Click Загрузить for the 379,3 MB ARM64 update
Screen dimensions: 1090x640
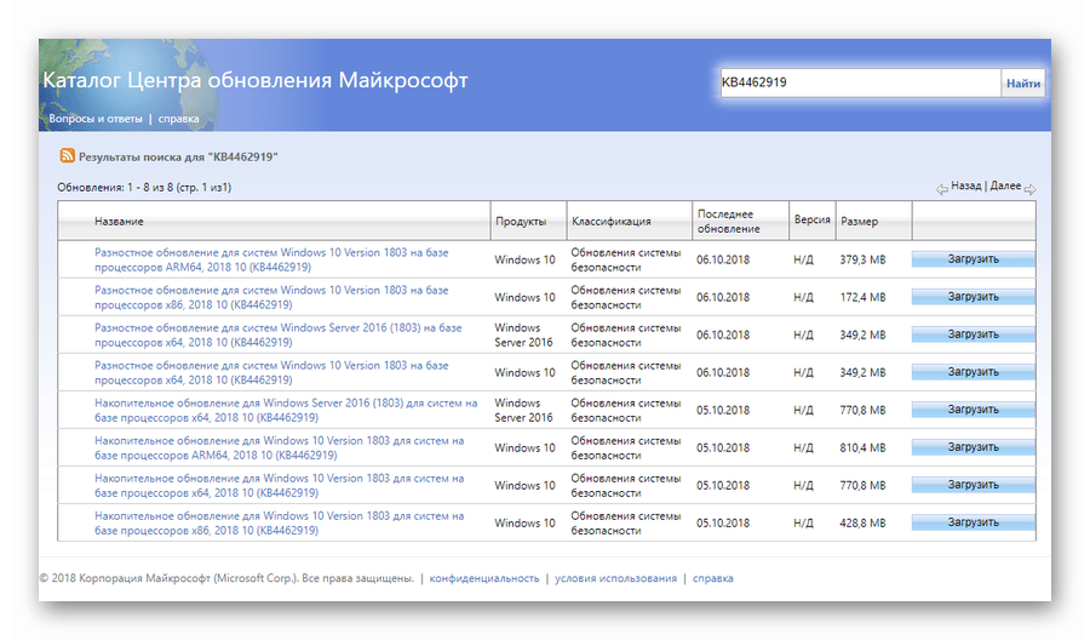(973, 260)
